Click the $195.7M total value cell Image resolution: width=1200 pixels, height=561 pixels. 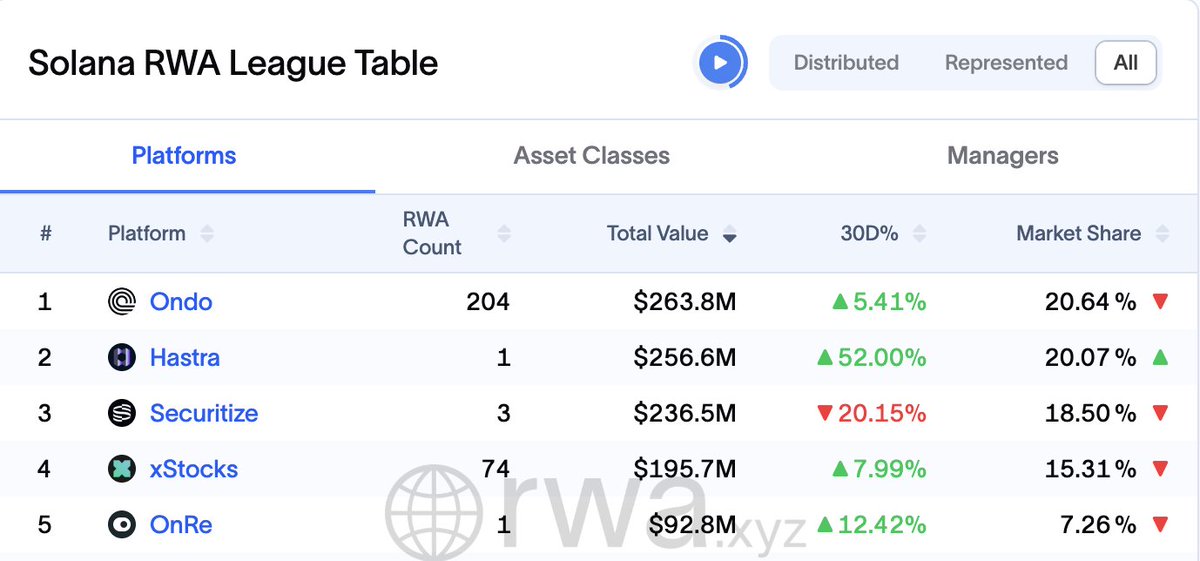(685, 469)
